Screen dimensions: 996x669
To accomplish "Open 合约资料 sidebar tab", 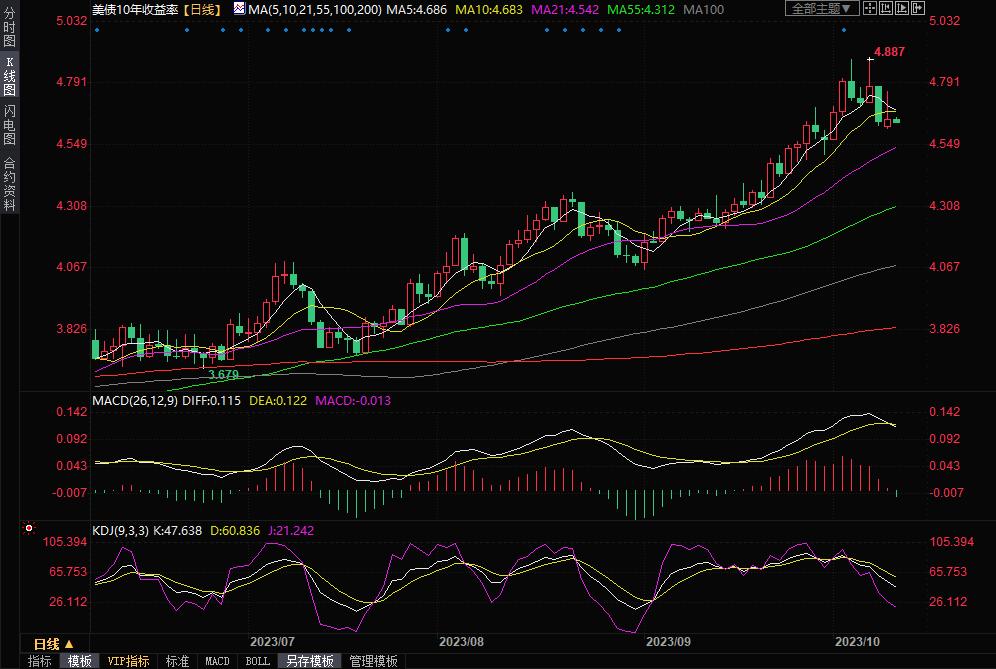I will click(9, 183).
